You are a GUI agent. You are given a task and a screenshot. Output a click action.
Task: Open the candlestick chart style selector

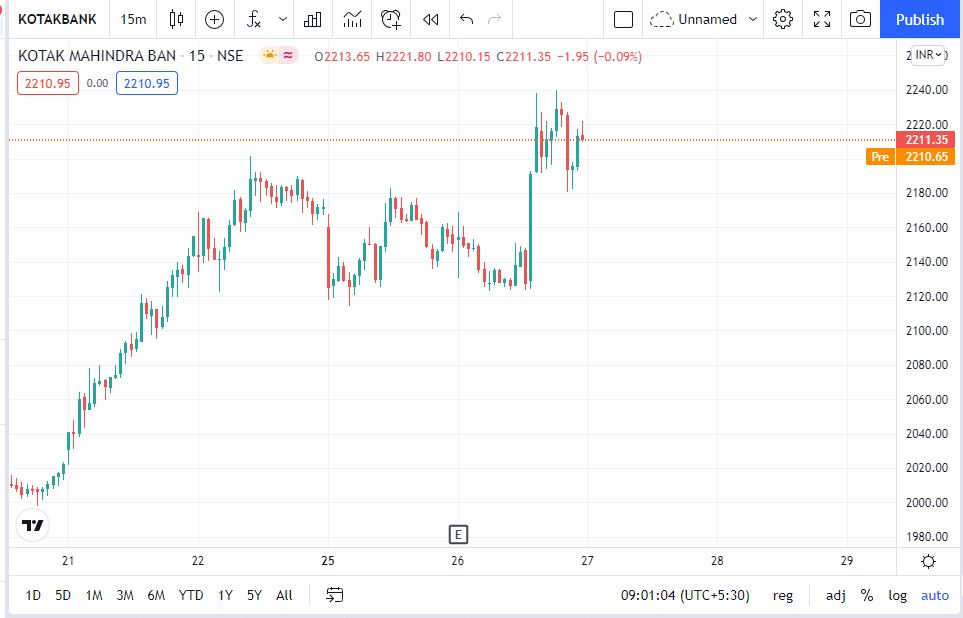177,19
